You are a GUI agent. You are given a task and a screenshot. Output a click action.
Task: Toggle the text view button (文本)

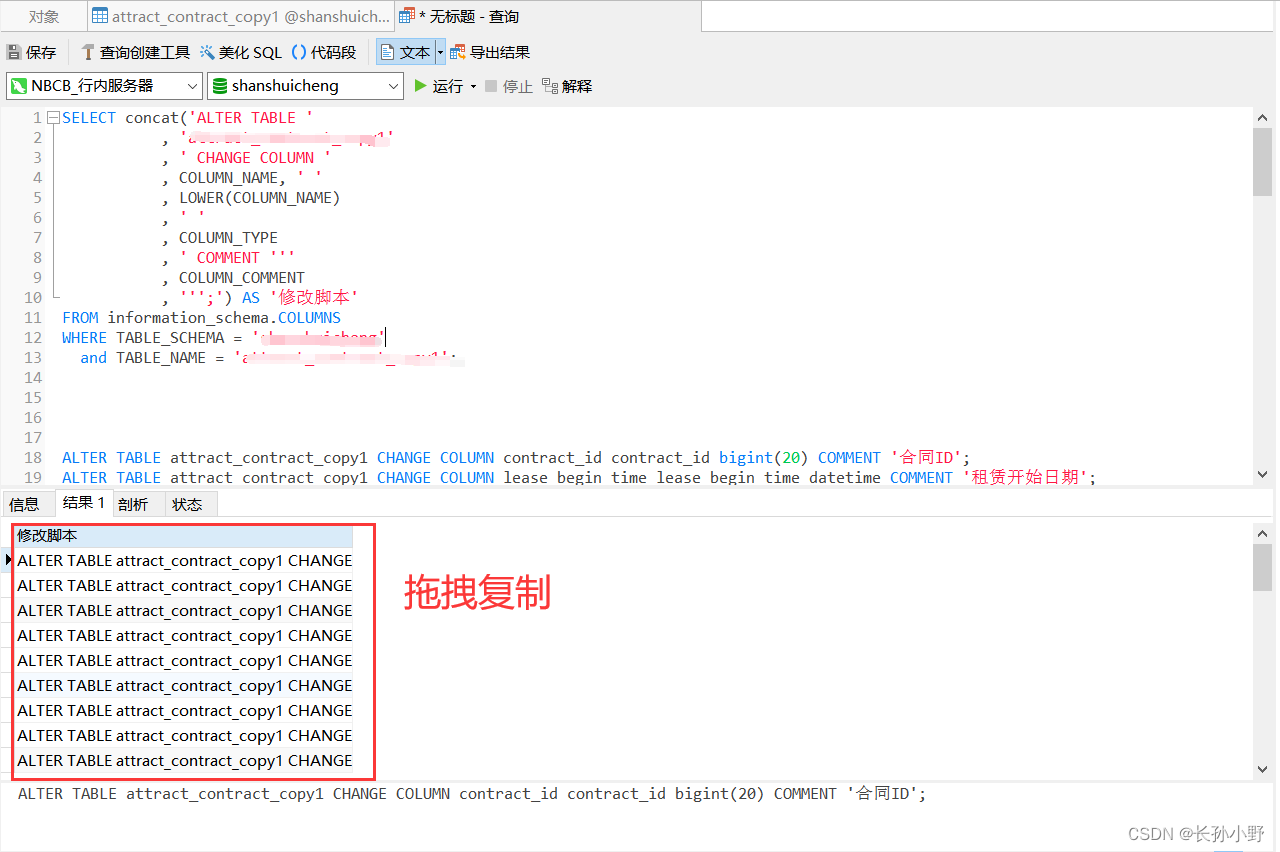point(405,52)
